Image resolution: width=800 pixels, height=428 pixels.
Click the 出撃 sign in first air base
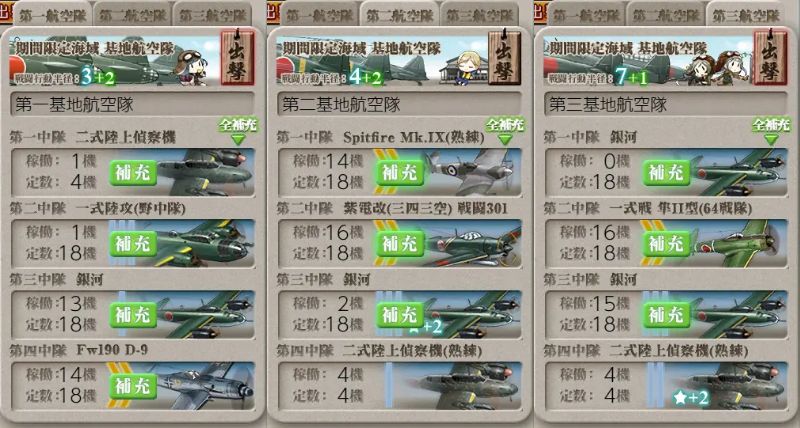coord(237,58)
